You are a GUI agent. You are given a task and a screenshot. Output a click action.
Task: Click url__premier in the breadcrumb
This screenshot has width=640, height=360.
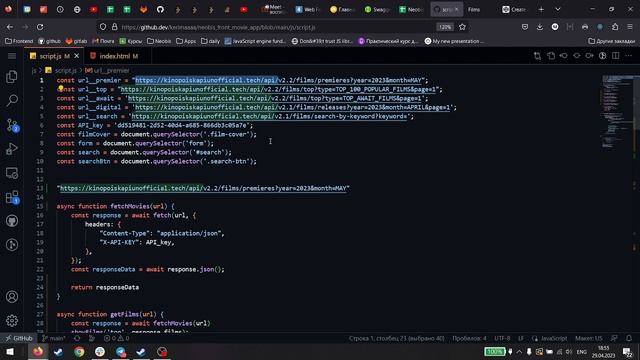(111, 71)
